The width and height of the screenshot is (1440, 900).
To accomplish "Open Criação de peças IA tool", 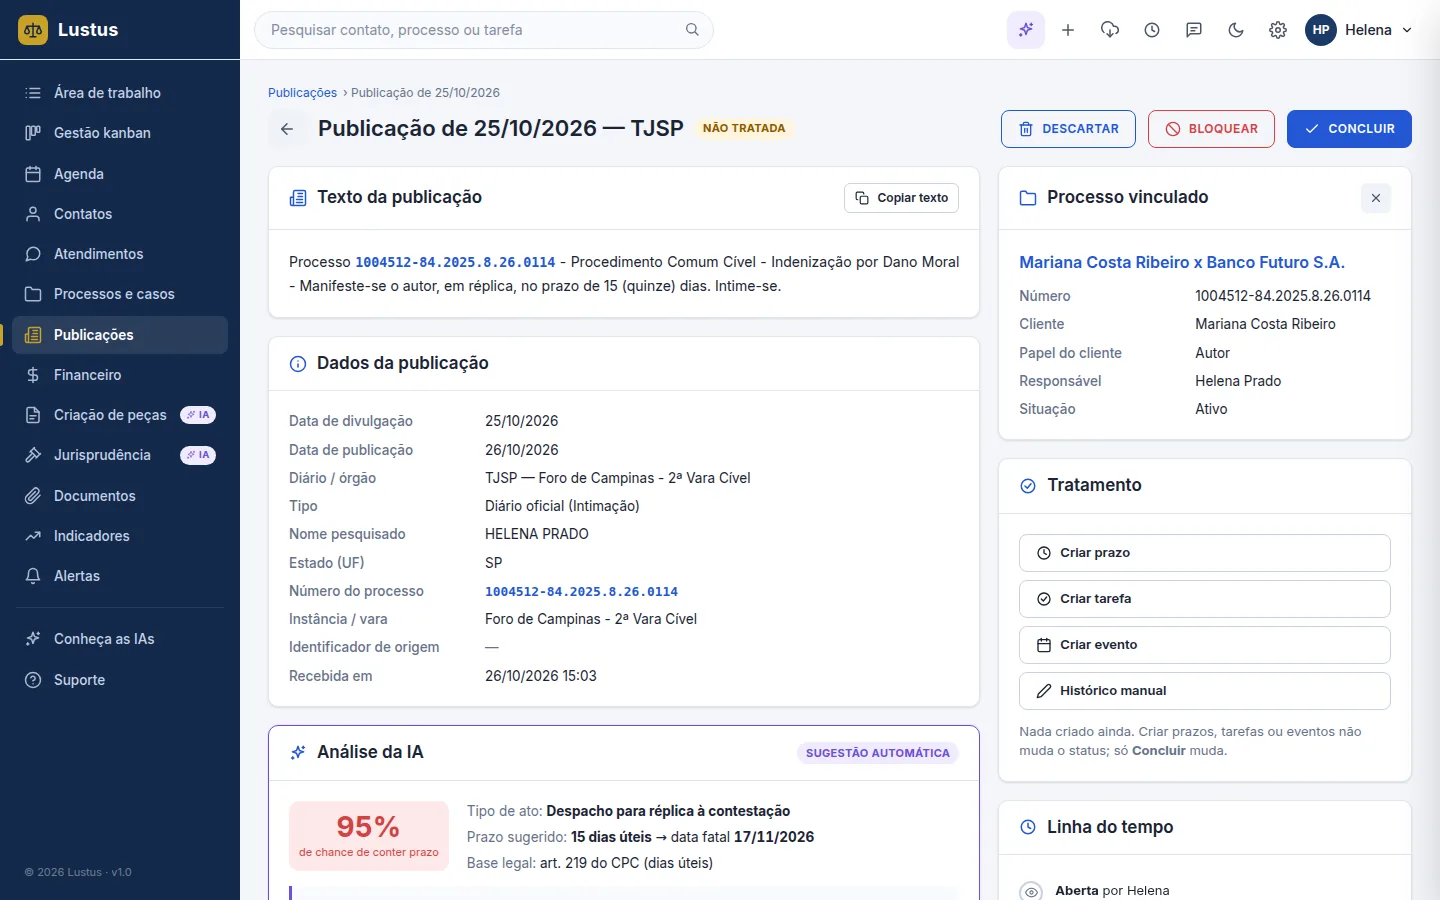I will click(120, 415).
